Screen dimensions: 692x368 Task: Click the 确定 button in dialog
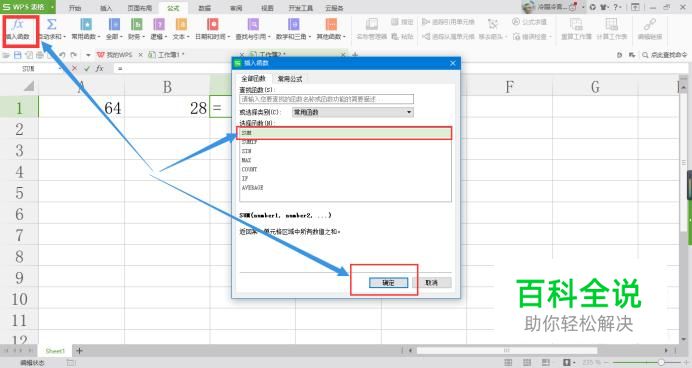coord(388,283)
